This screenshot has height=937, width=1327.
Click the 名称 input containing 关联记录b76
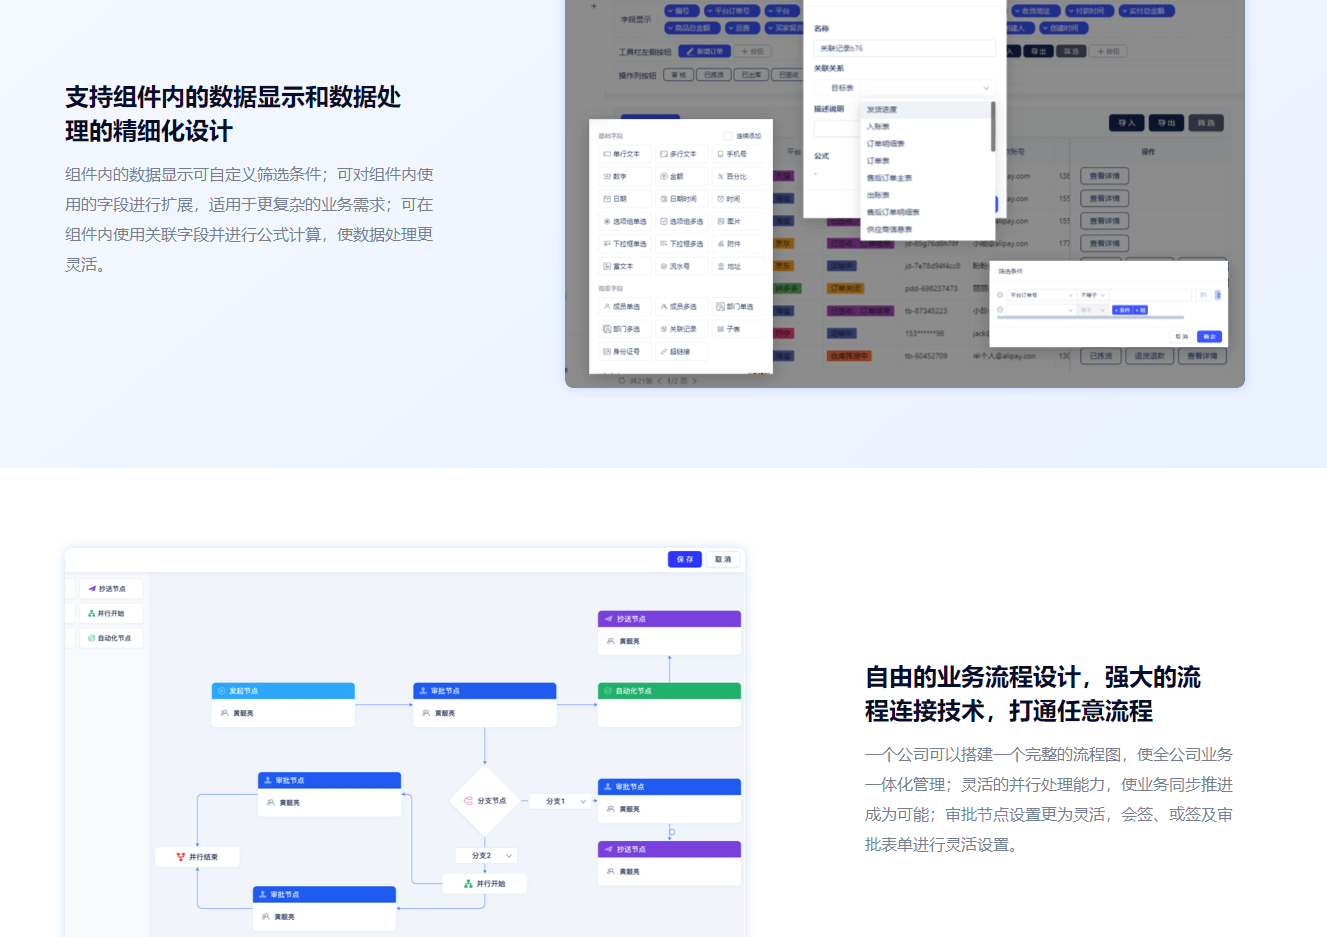tap(905, 48)
